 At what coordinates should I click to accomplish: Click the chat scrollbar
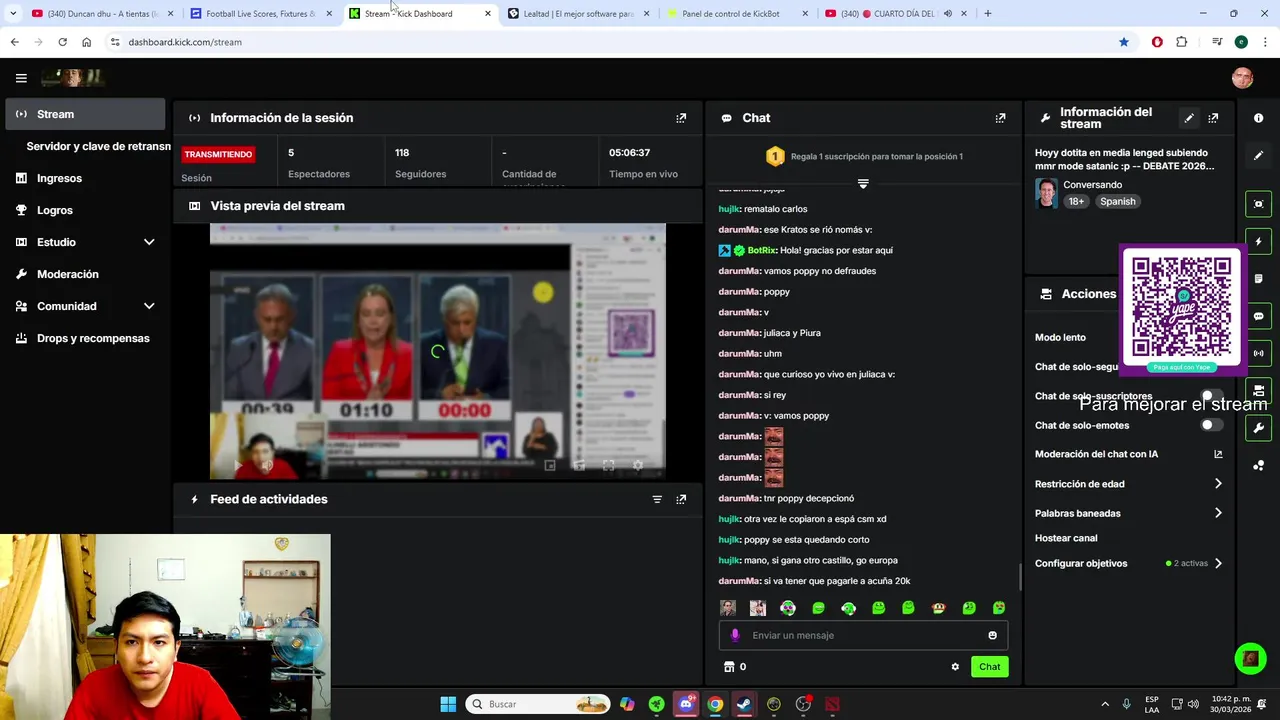point(1020,575)
